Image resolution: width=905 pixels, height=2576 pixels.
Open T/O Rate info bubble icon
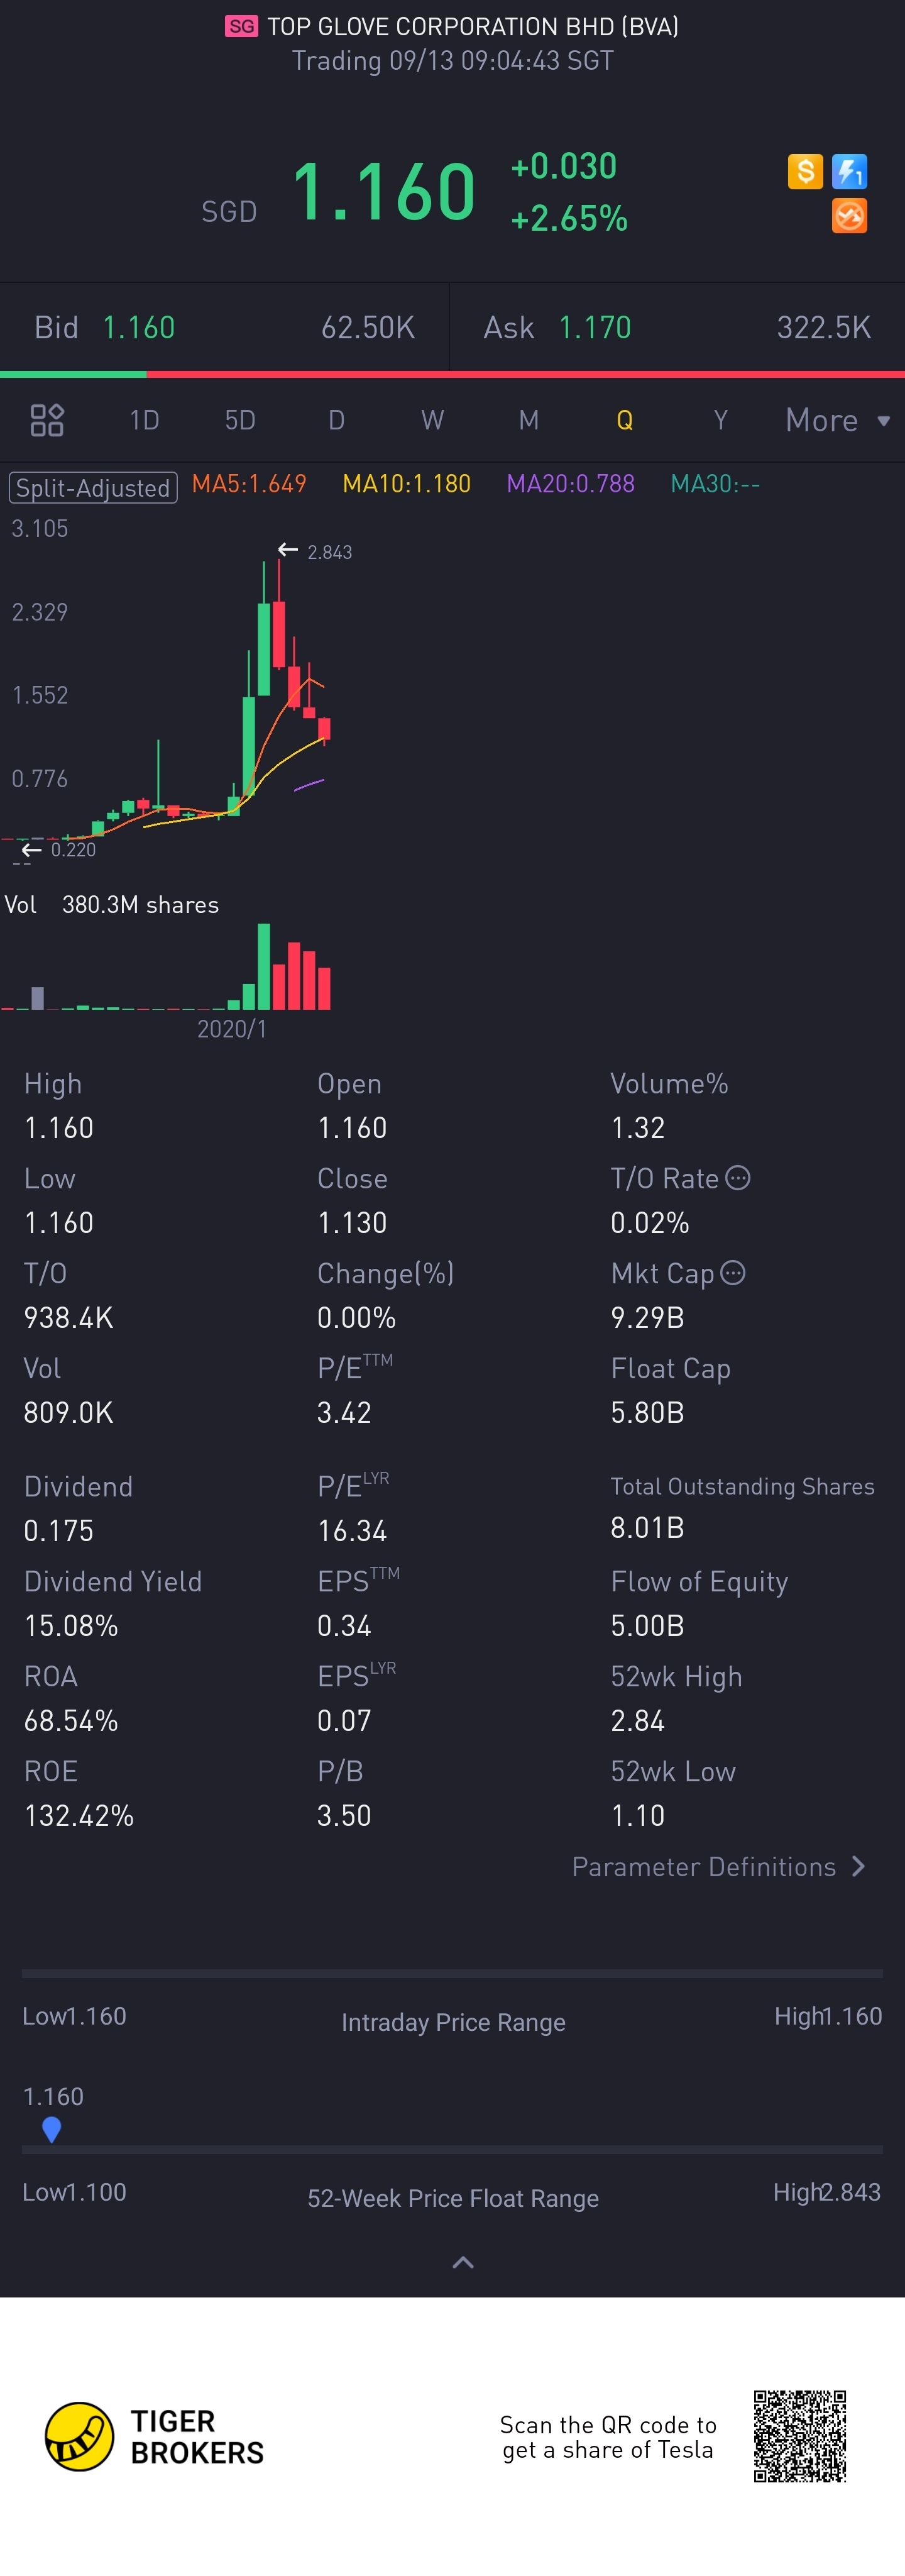(x=737, y=1178)
